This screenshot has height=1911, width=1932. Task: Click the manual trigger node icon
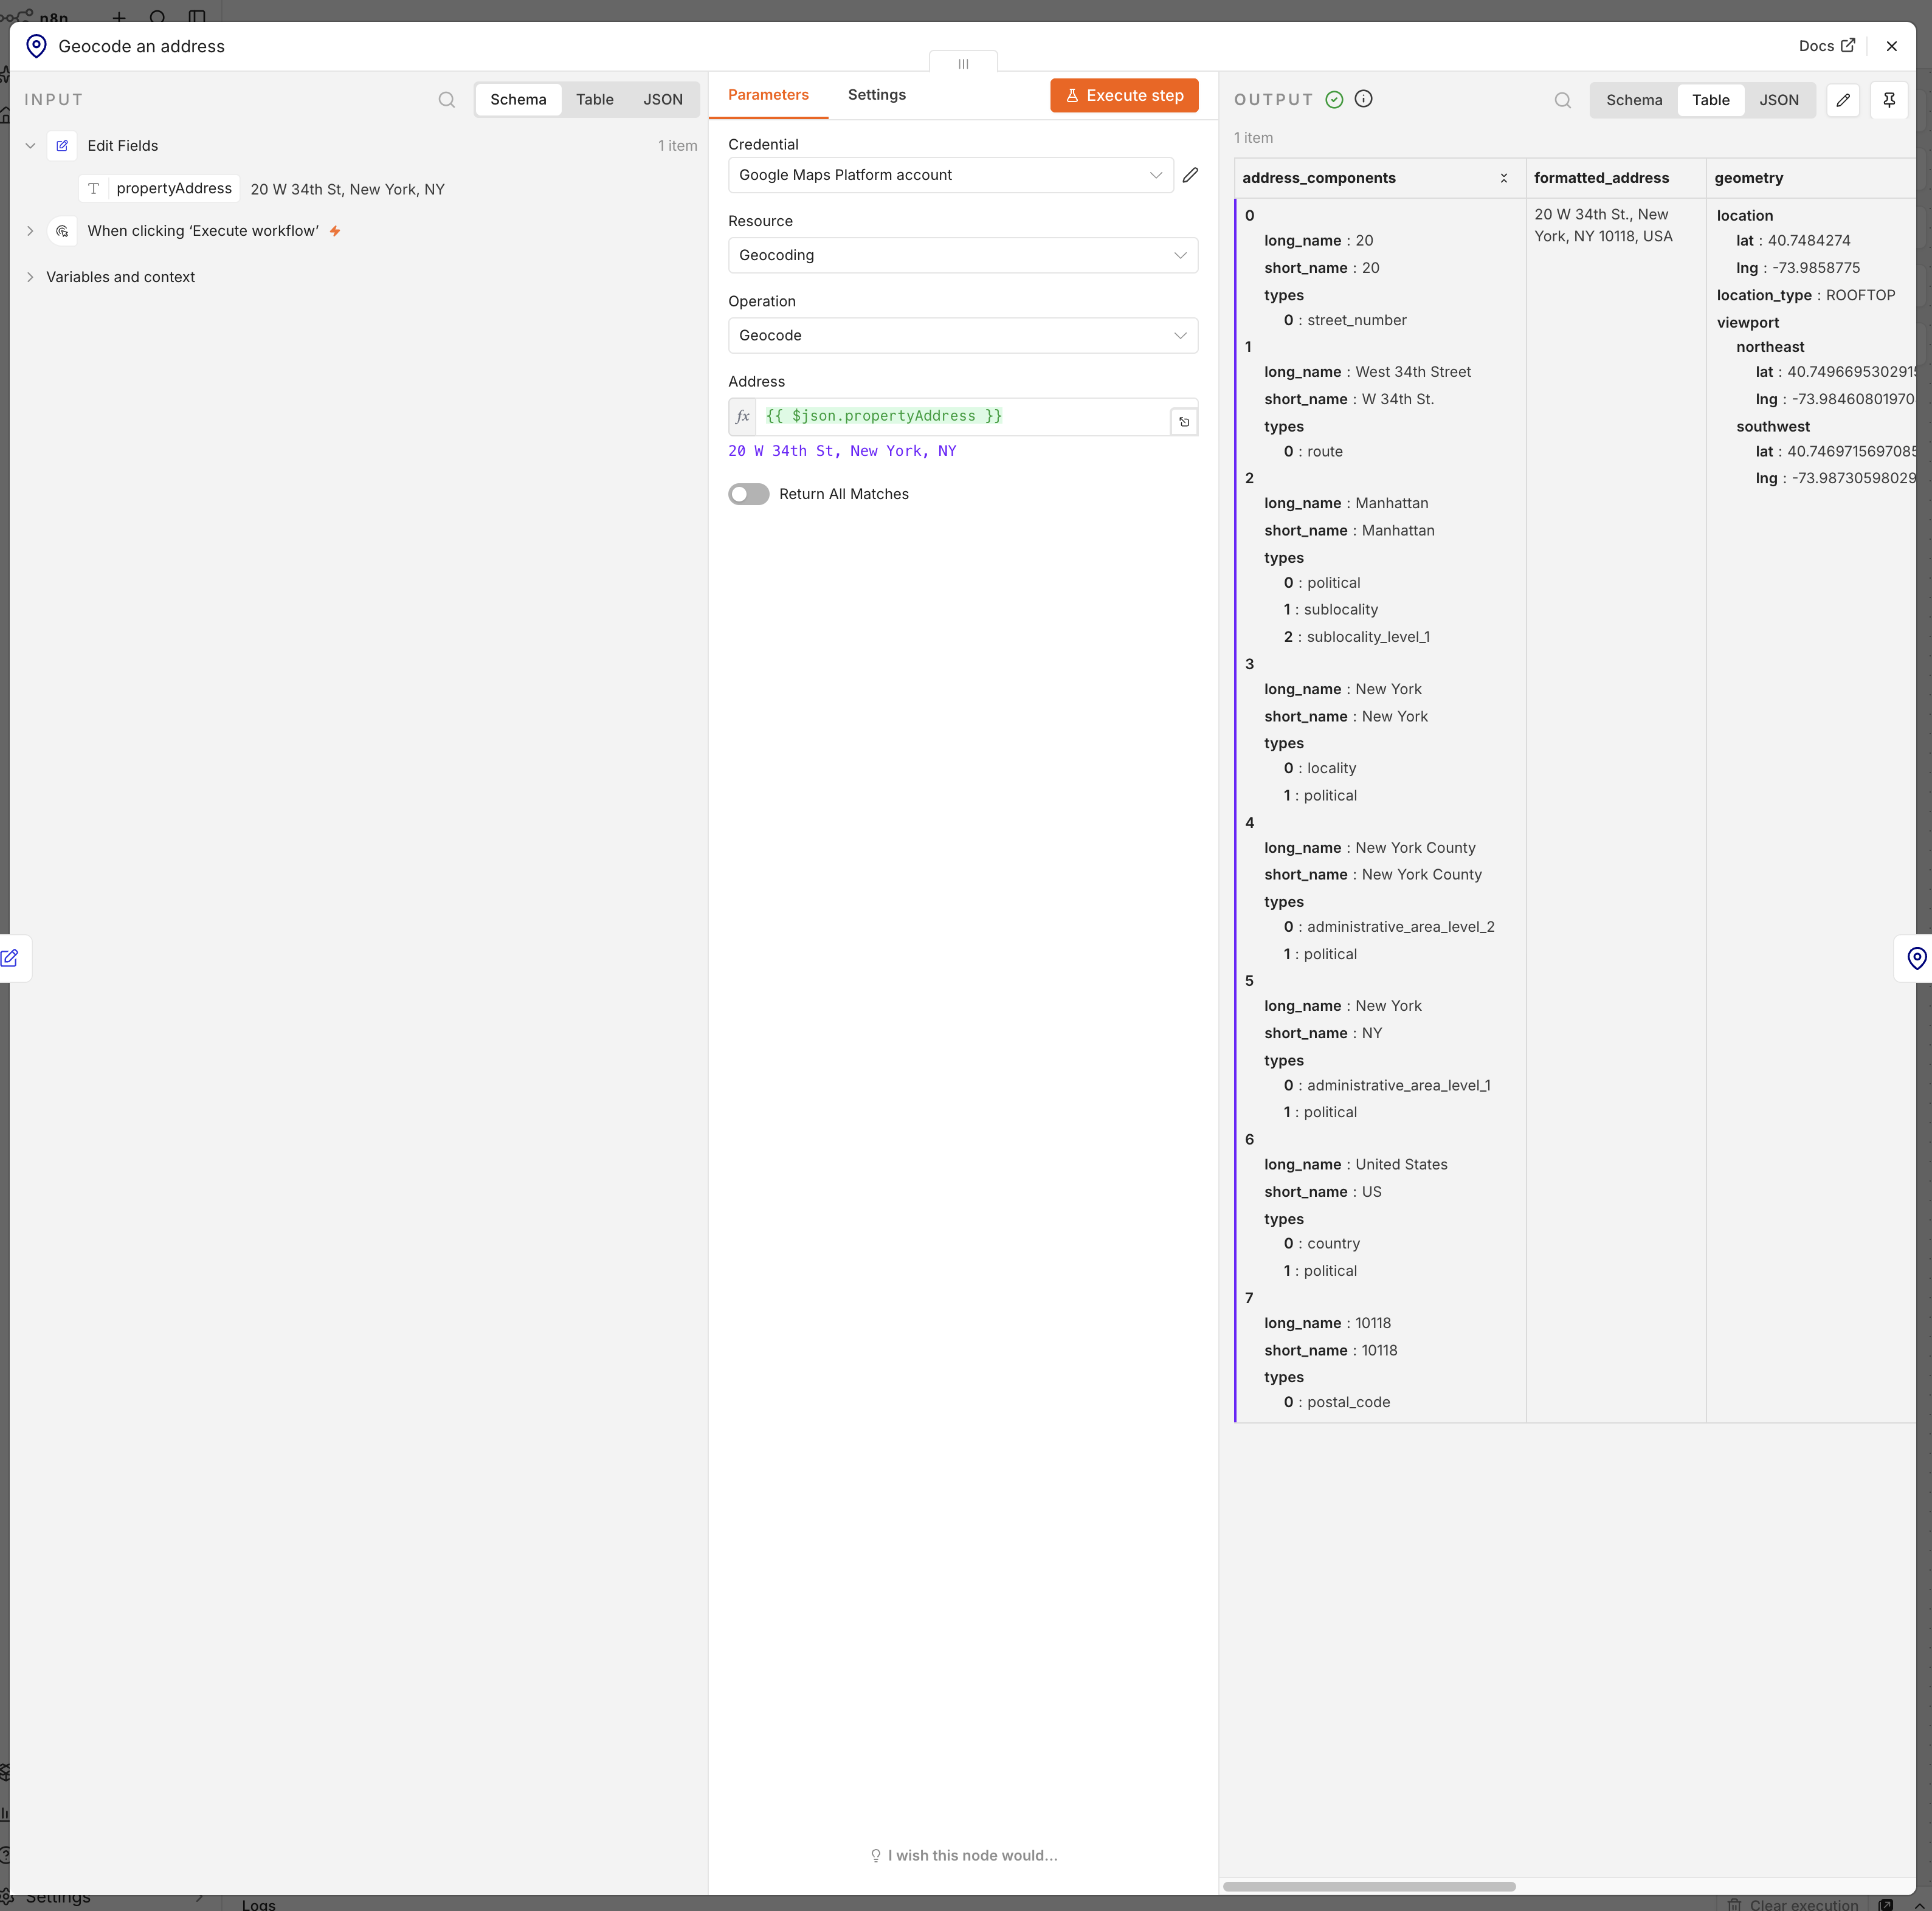[62, 231]
